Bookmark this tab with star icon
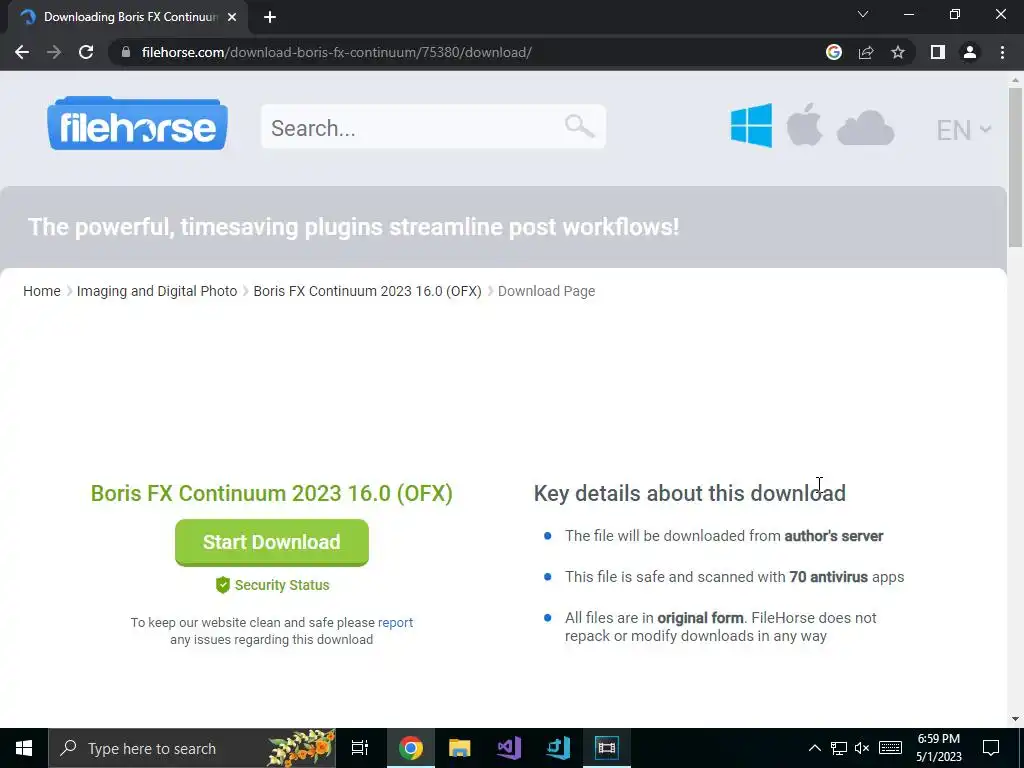This screenshot has width=1024, height=768. (898, 52)
